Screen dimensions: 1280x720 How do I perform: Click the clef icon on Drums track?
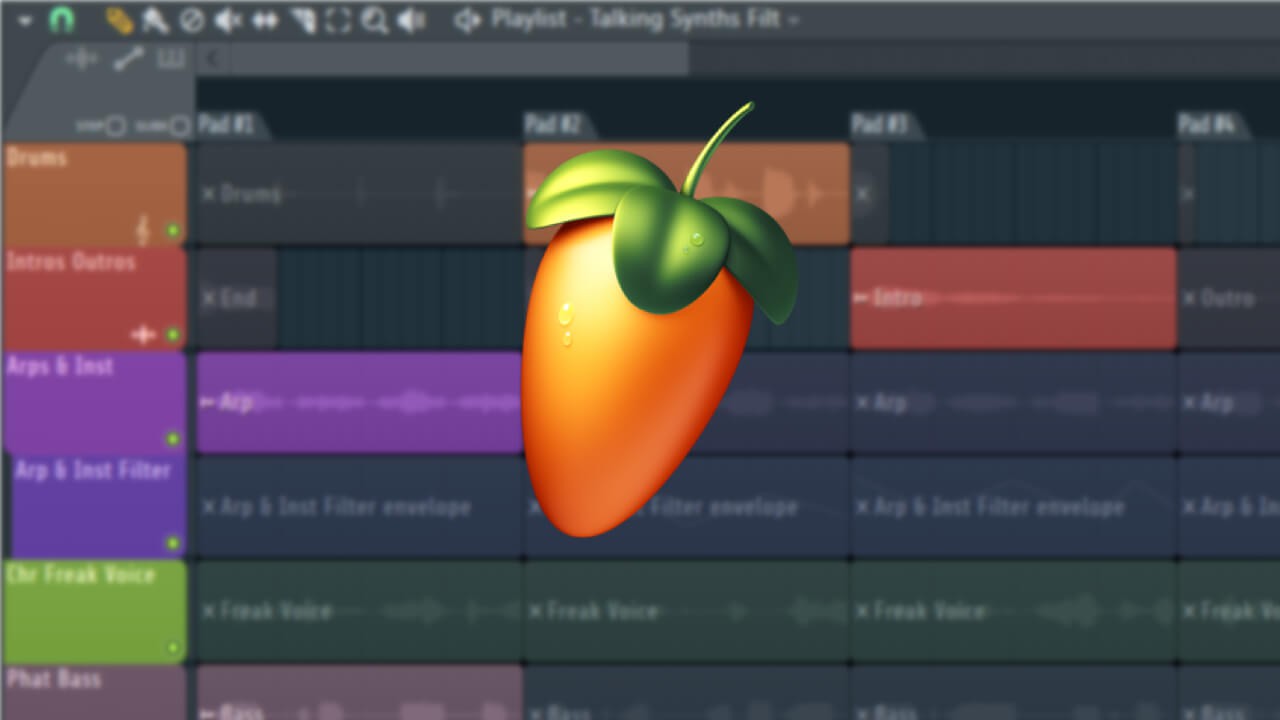click(x=143, y=230)
